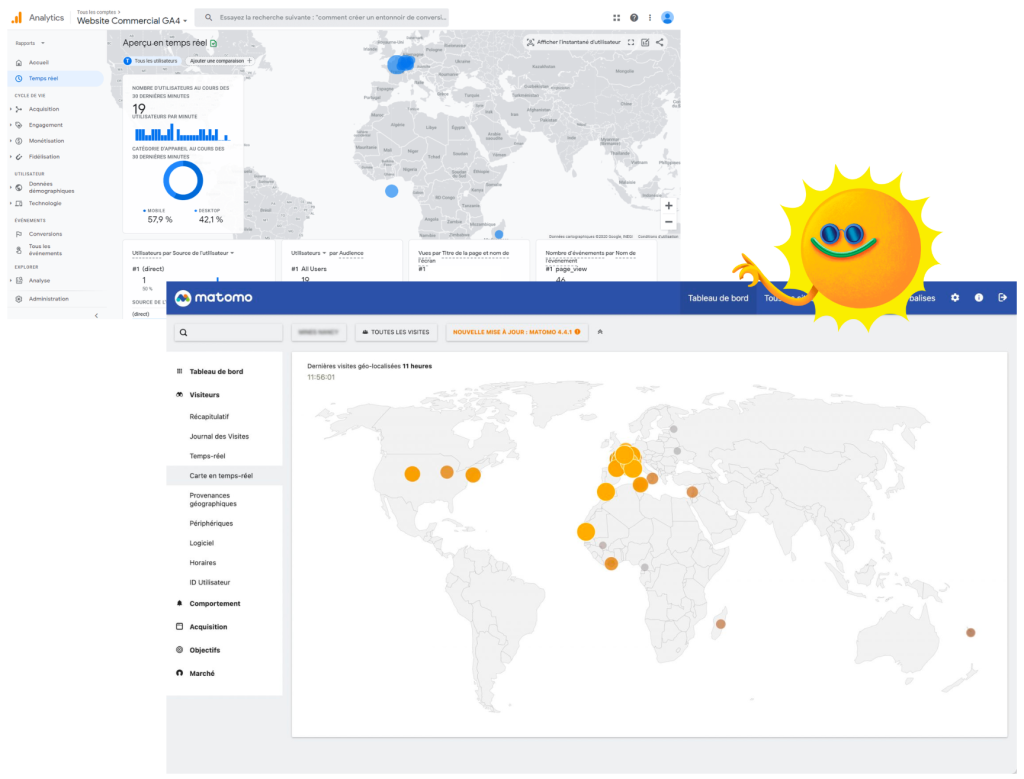The width and height of the screenshot is (1024, 779).
Task: Click the binoculars icon next to Visiteurs
Action: [180, 394]
